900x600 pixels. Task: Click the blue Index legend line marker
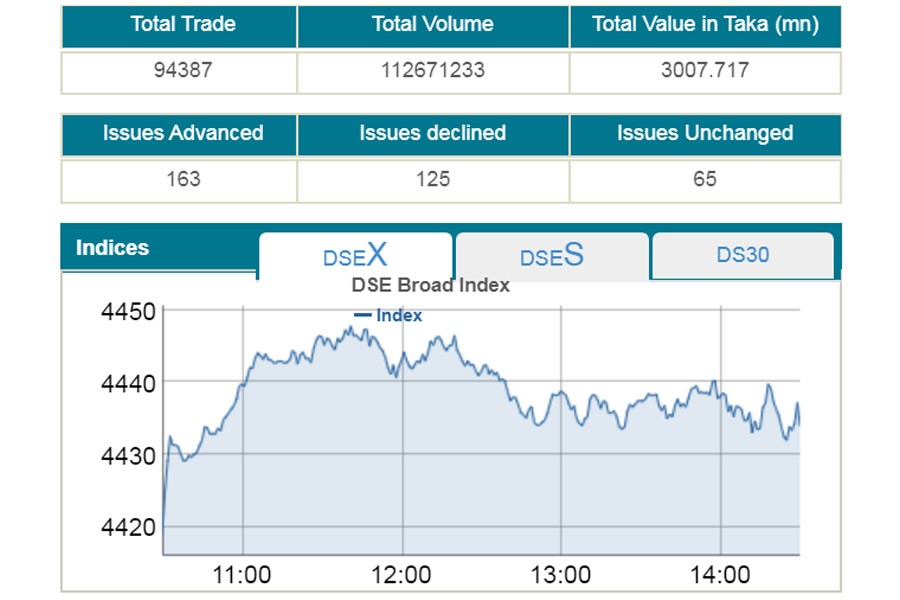pos(363,316)
